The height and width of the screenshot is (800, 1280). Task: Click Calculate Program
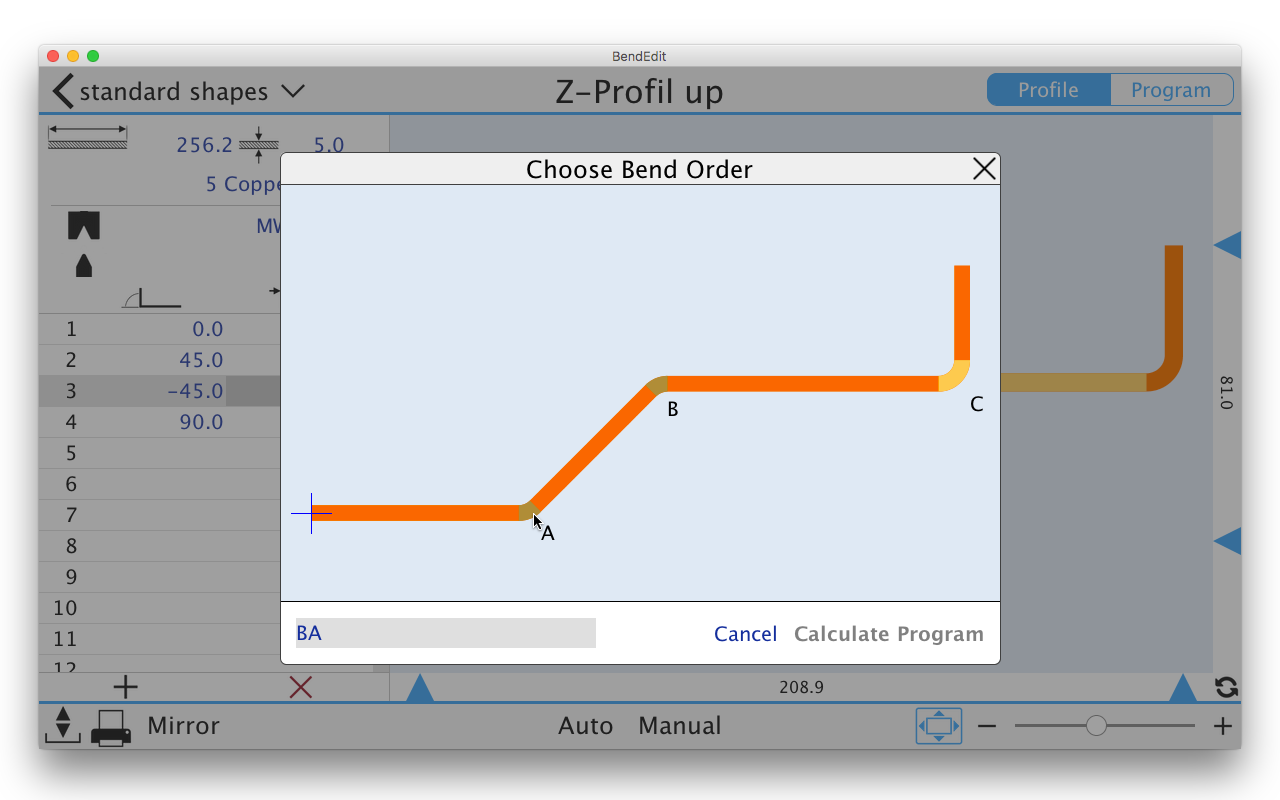point(888,634)
